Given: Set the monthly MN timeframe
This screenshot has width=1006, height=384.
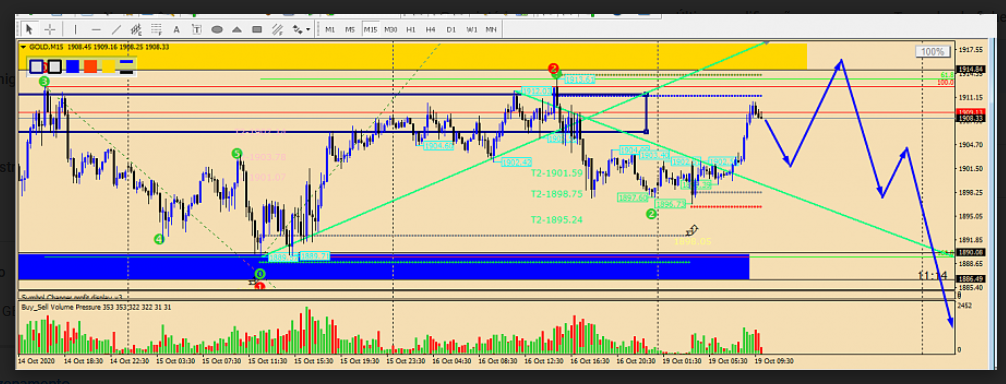Looking at the screenshot, I should pos(491,29).
